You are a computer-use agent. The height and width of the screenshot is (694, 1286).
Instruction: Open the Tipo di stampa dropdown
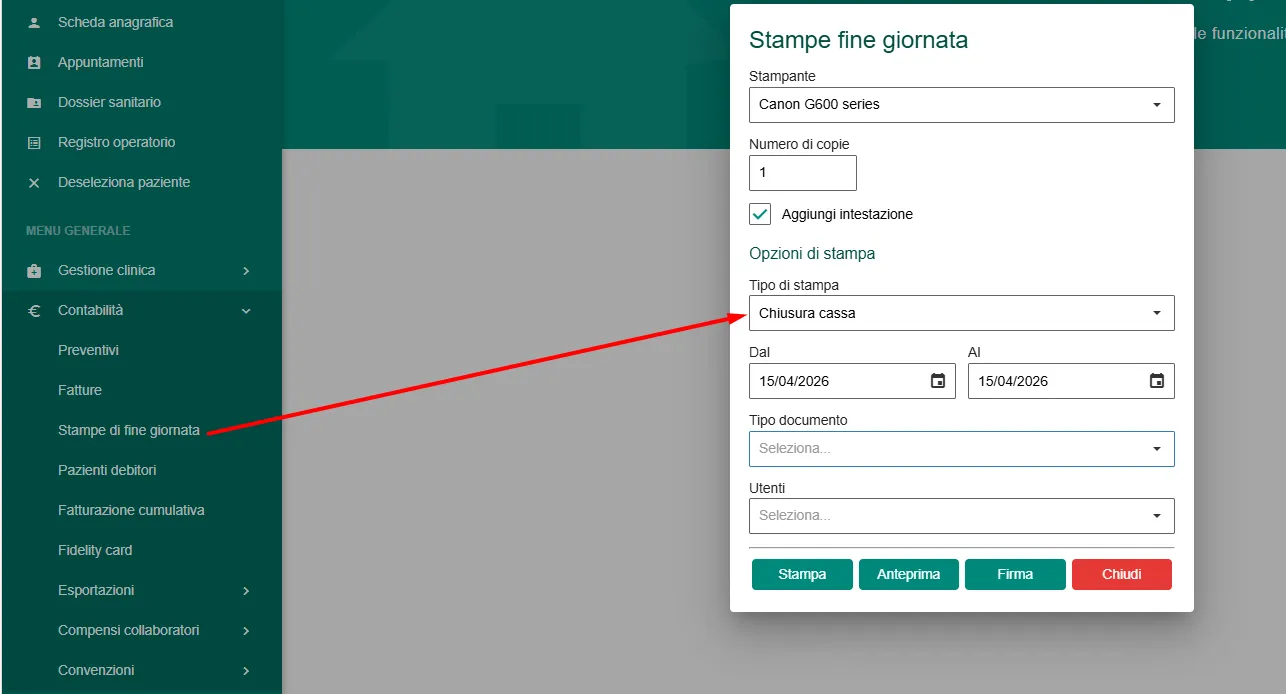coord(961,313)
